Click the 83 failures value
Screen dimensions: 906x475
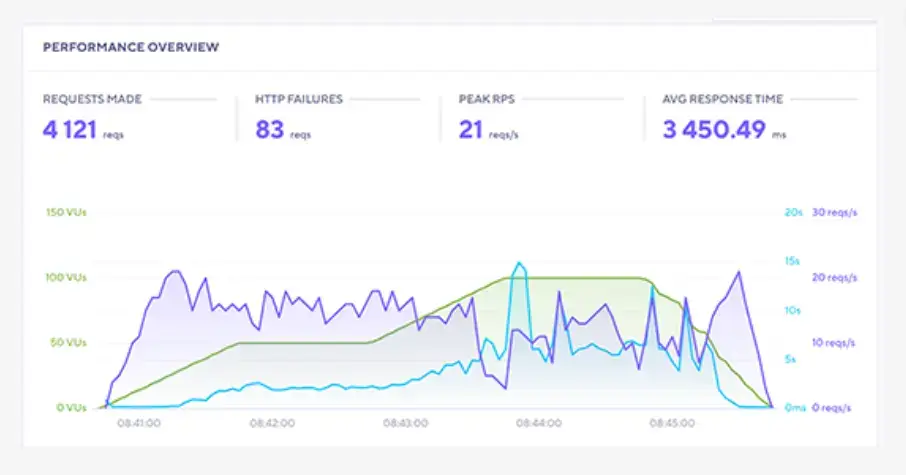(270, 129)
